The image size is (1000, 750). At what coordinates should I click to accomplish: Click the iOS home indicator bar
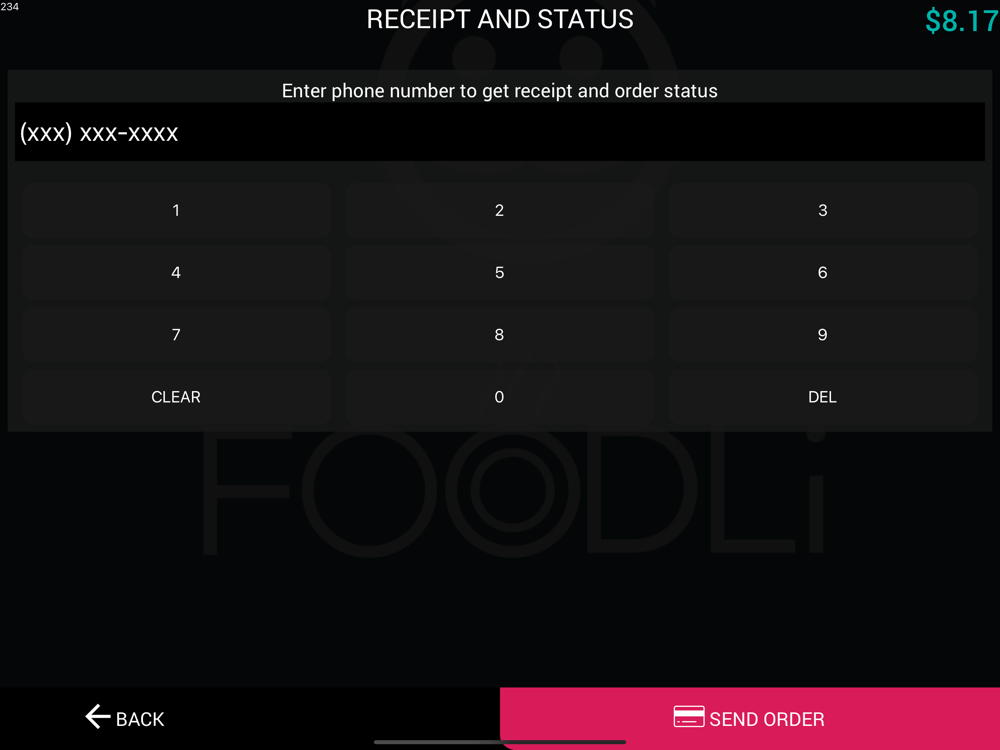pos(500,742)
